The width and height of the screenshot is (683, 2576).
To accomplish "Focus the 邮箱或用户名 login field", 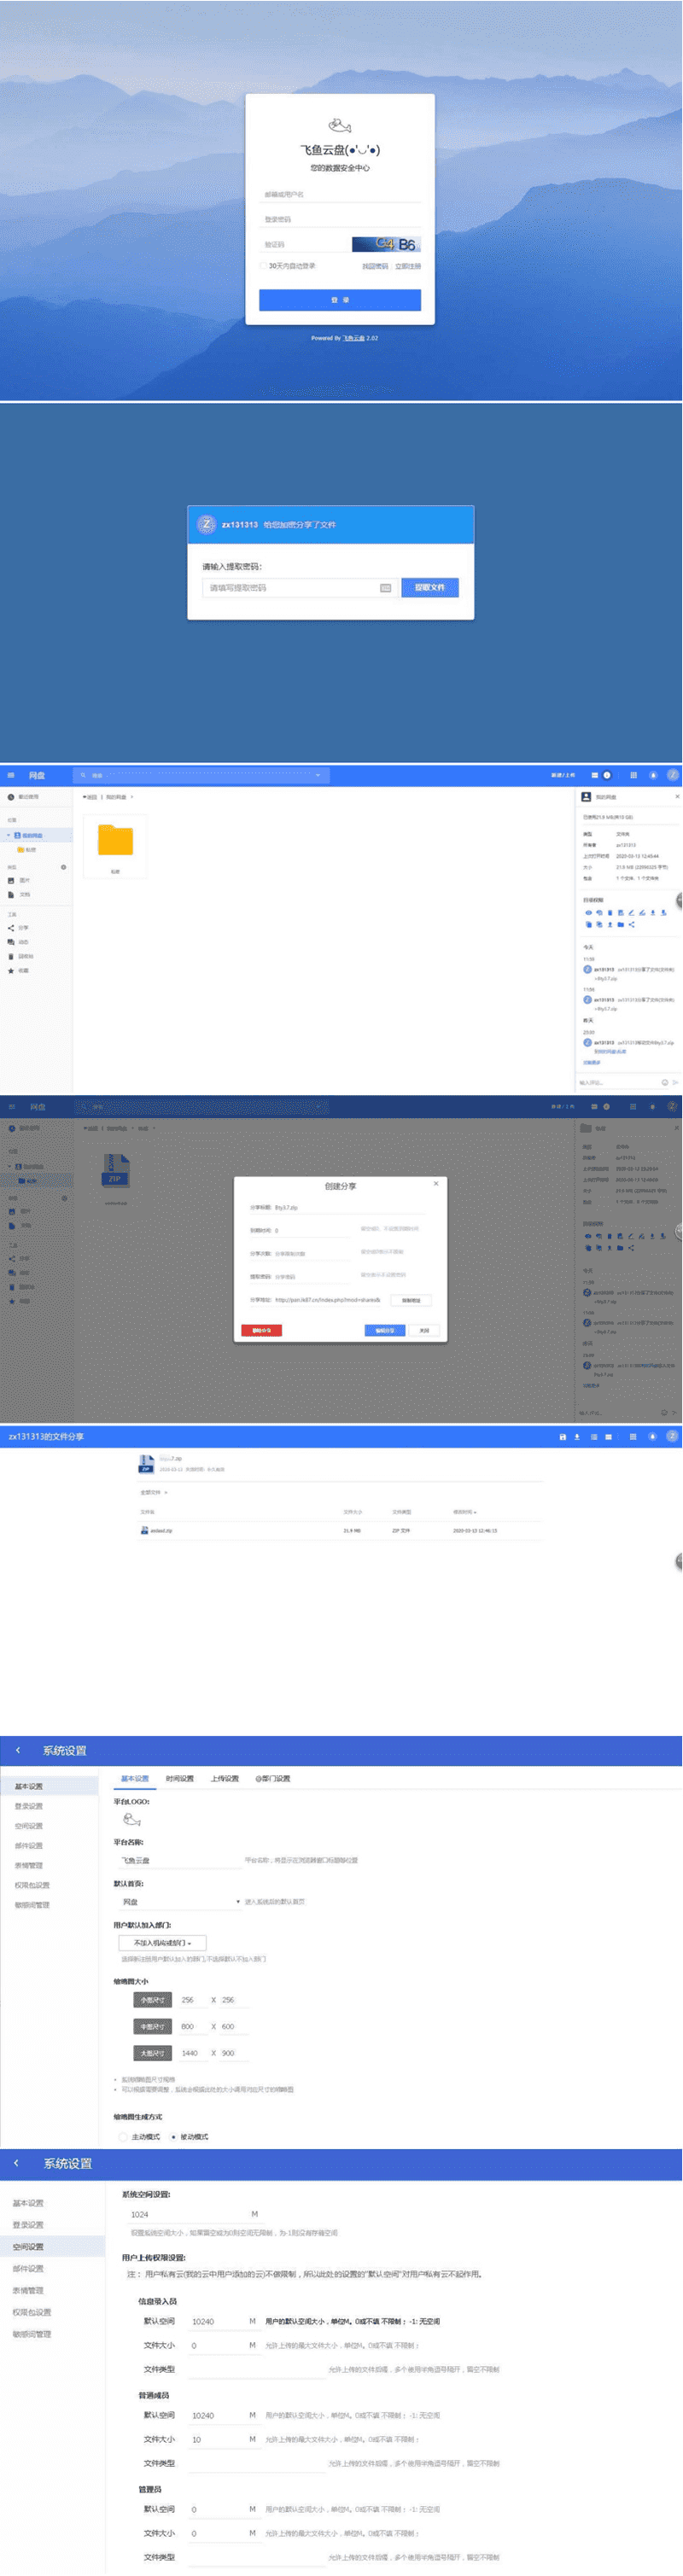I will [340, 194].
